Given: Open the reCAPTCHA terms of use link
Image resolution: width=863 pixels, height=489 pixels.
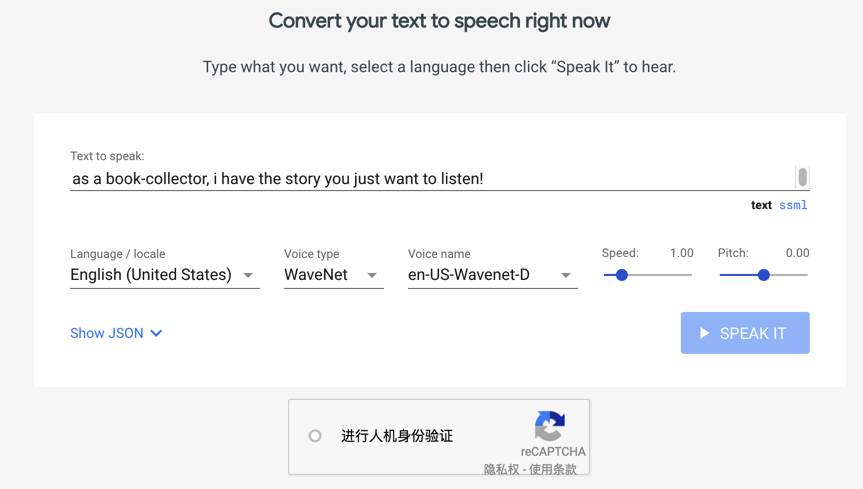Looking at the screenshot, I should tap(553, 469).
